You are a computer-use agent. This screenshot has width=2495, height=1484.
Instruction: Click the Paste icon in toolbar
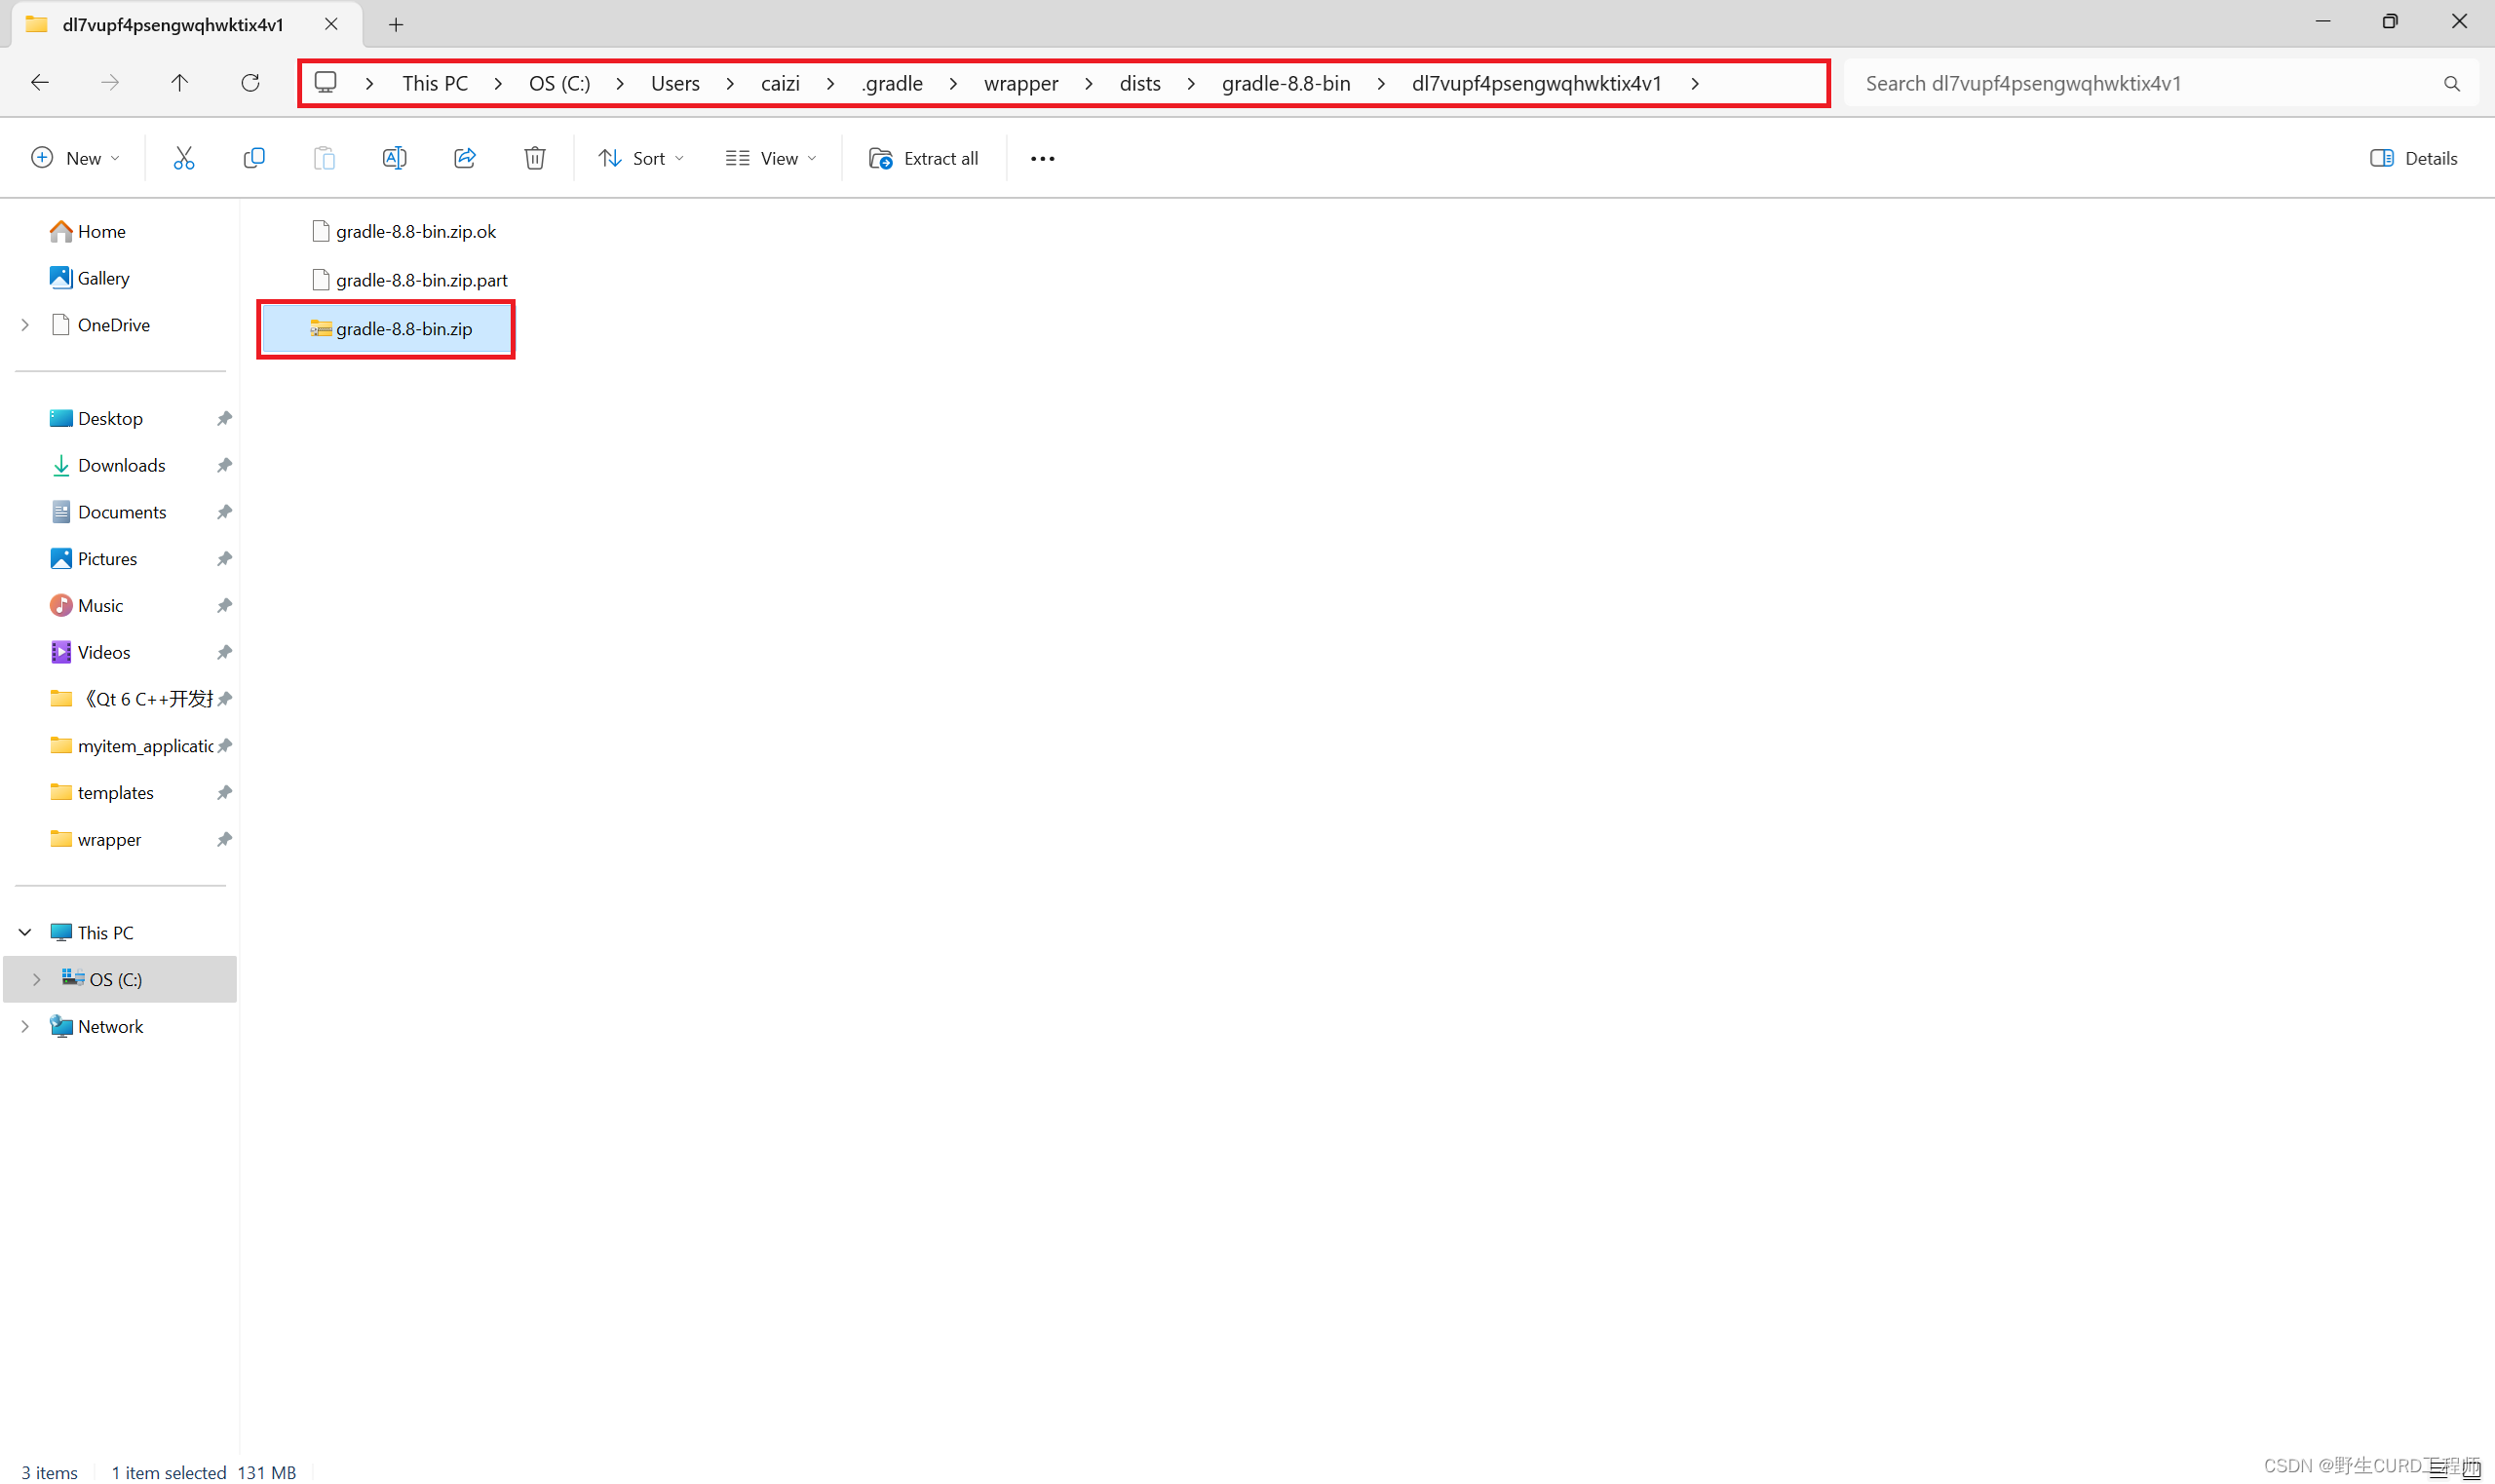click(x=324, y=159)
